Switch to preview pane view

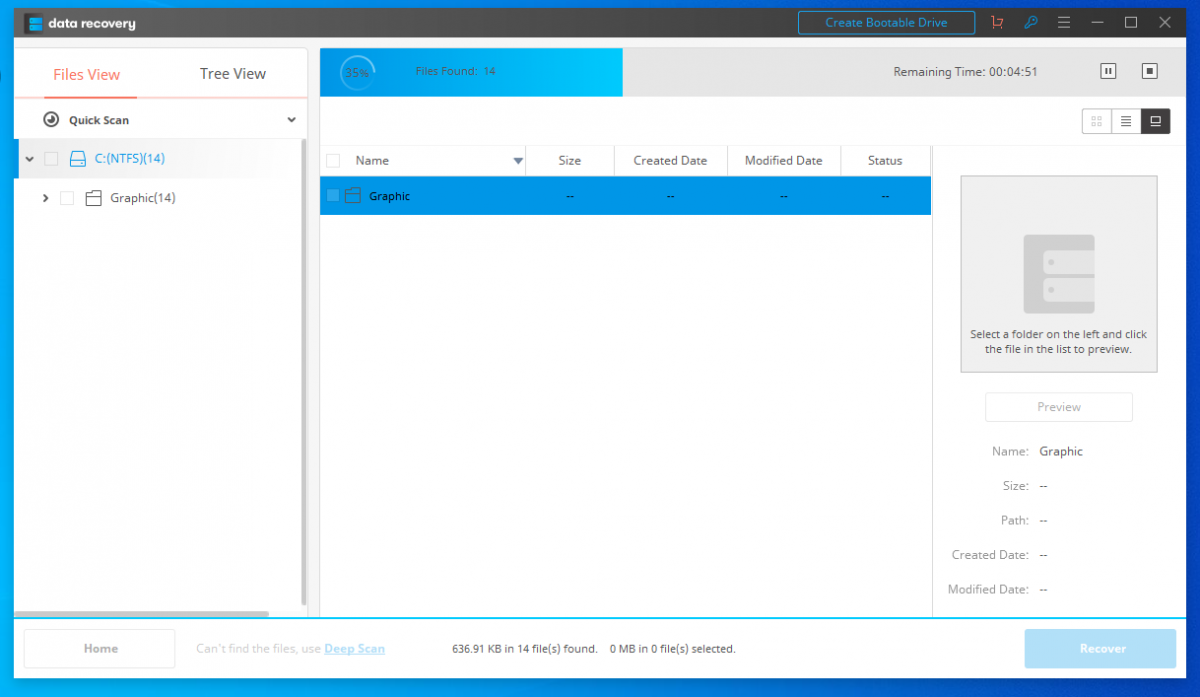1155,121
